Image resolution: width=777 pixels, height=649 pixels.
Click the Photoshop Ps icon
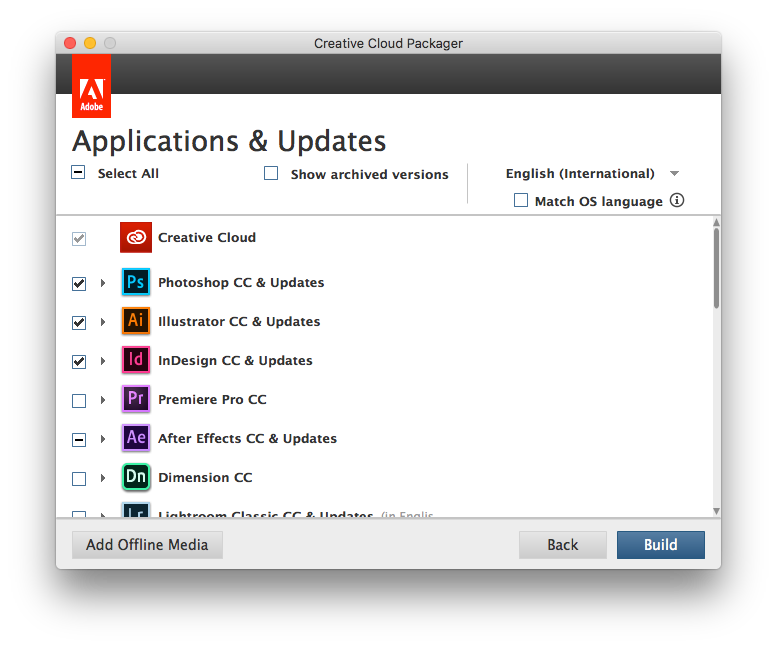point(136,282)
